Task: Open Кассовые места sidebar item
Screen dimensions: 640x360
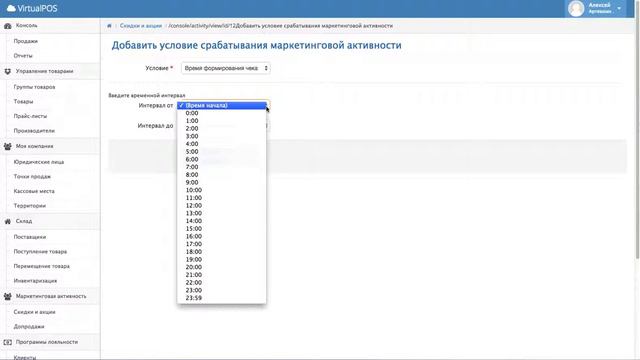Action: click(34, 191)
